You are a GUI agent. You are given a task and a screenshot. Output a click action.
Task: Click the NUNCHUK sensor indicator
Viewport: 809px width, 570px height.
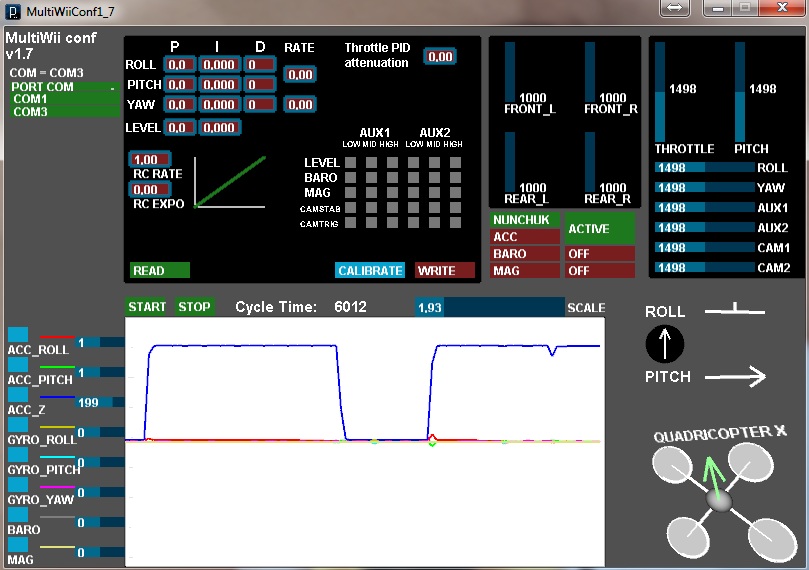coord(525,220)
